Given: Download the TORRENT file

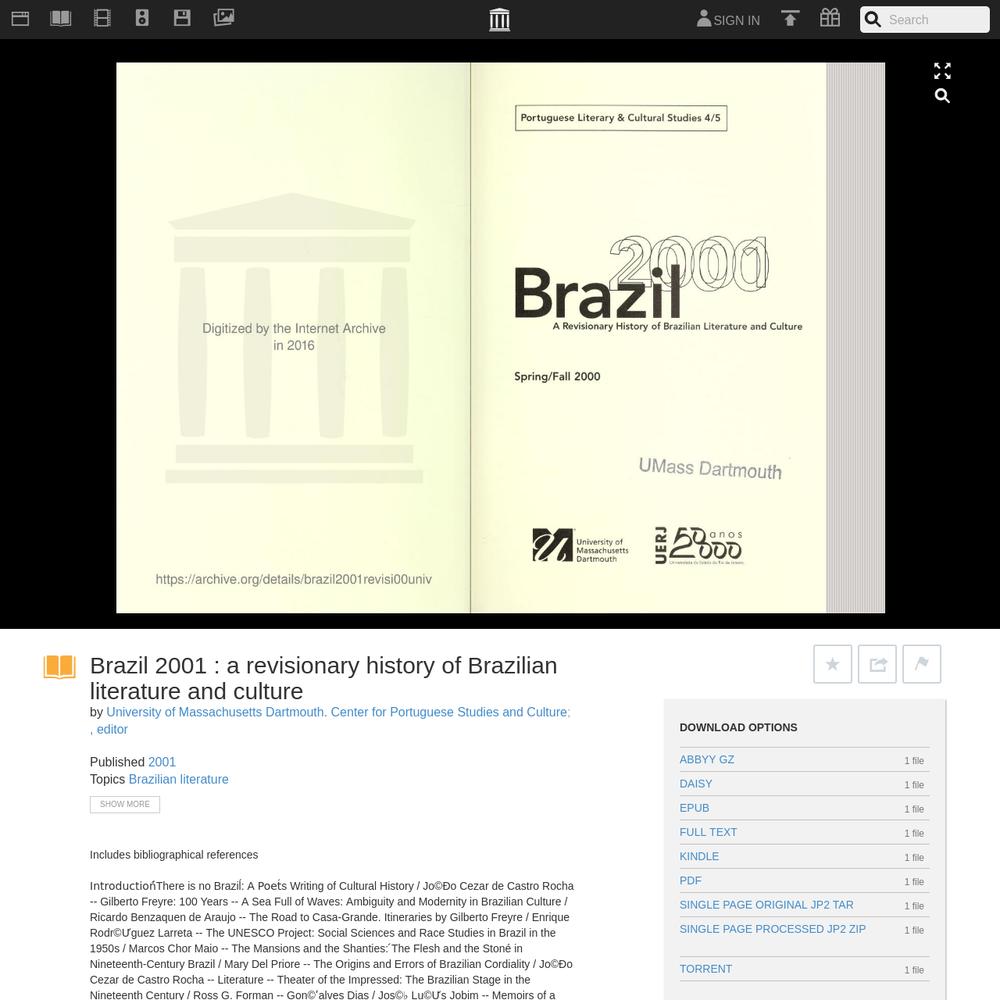Looking at the screenshot, I should [706, 969].
